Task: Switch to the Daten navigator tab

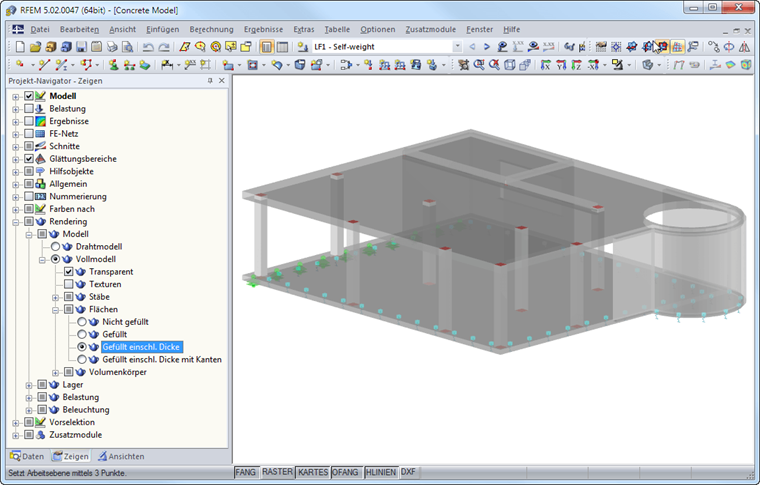Action: click(28, 456)
